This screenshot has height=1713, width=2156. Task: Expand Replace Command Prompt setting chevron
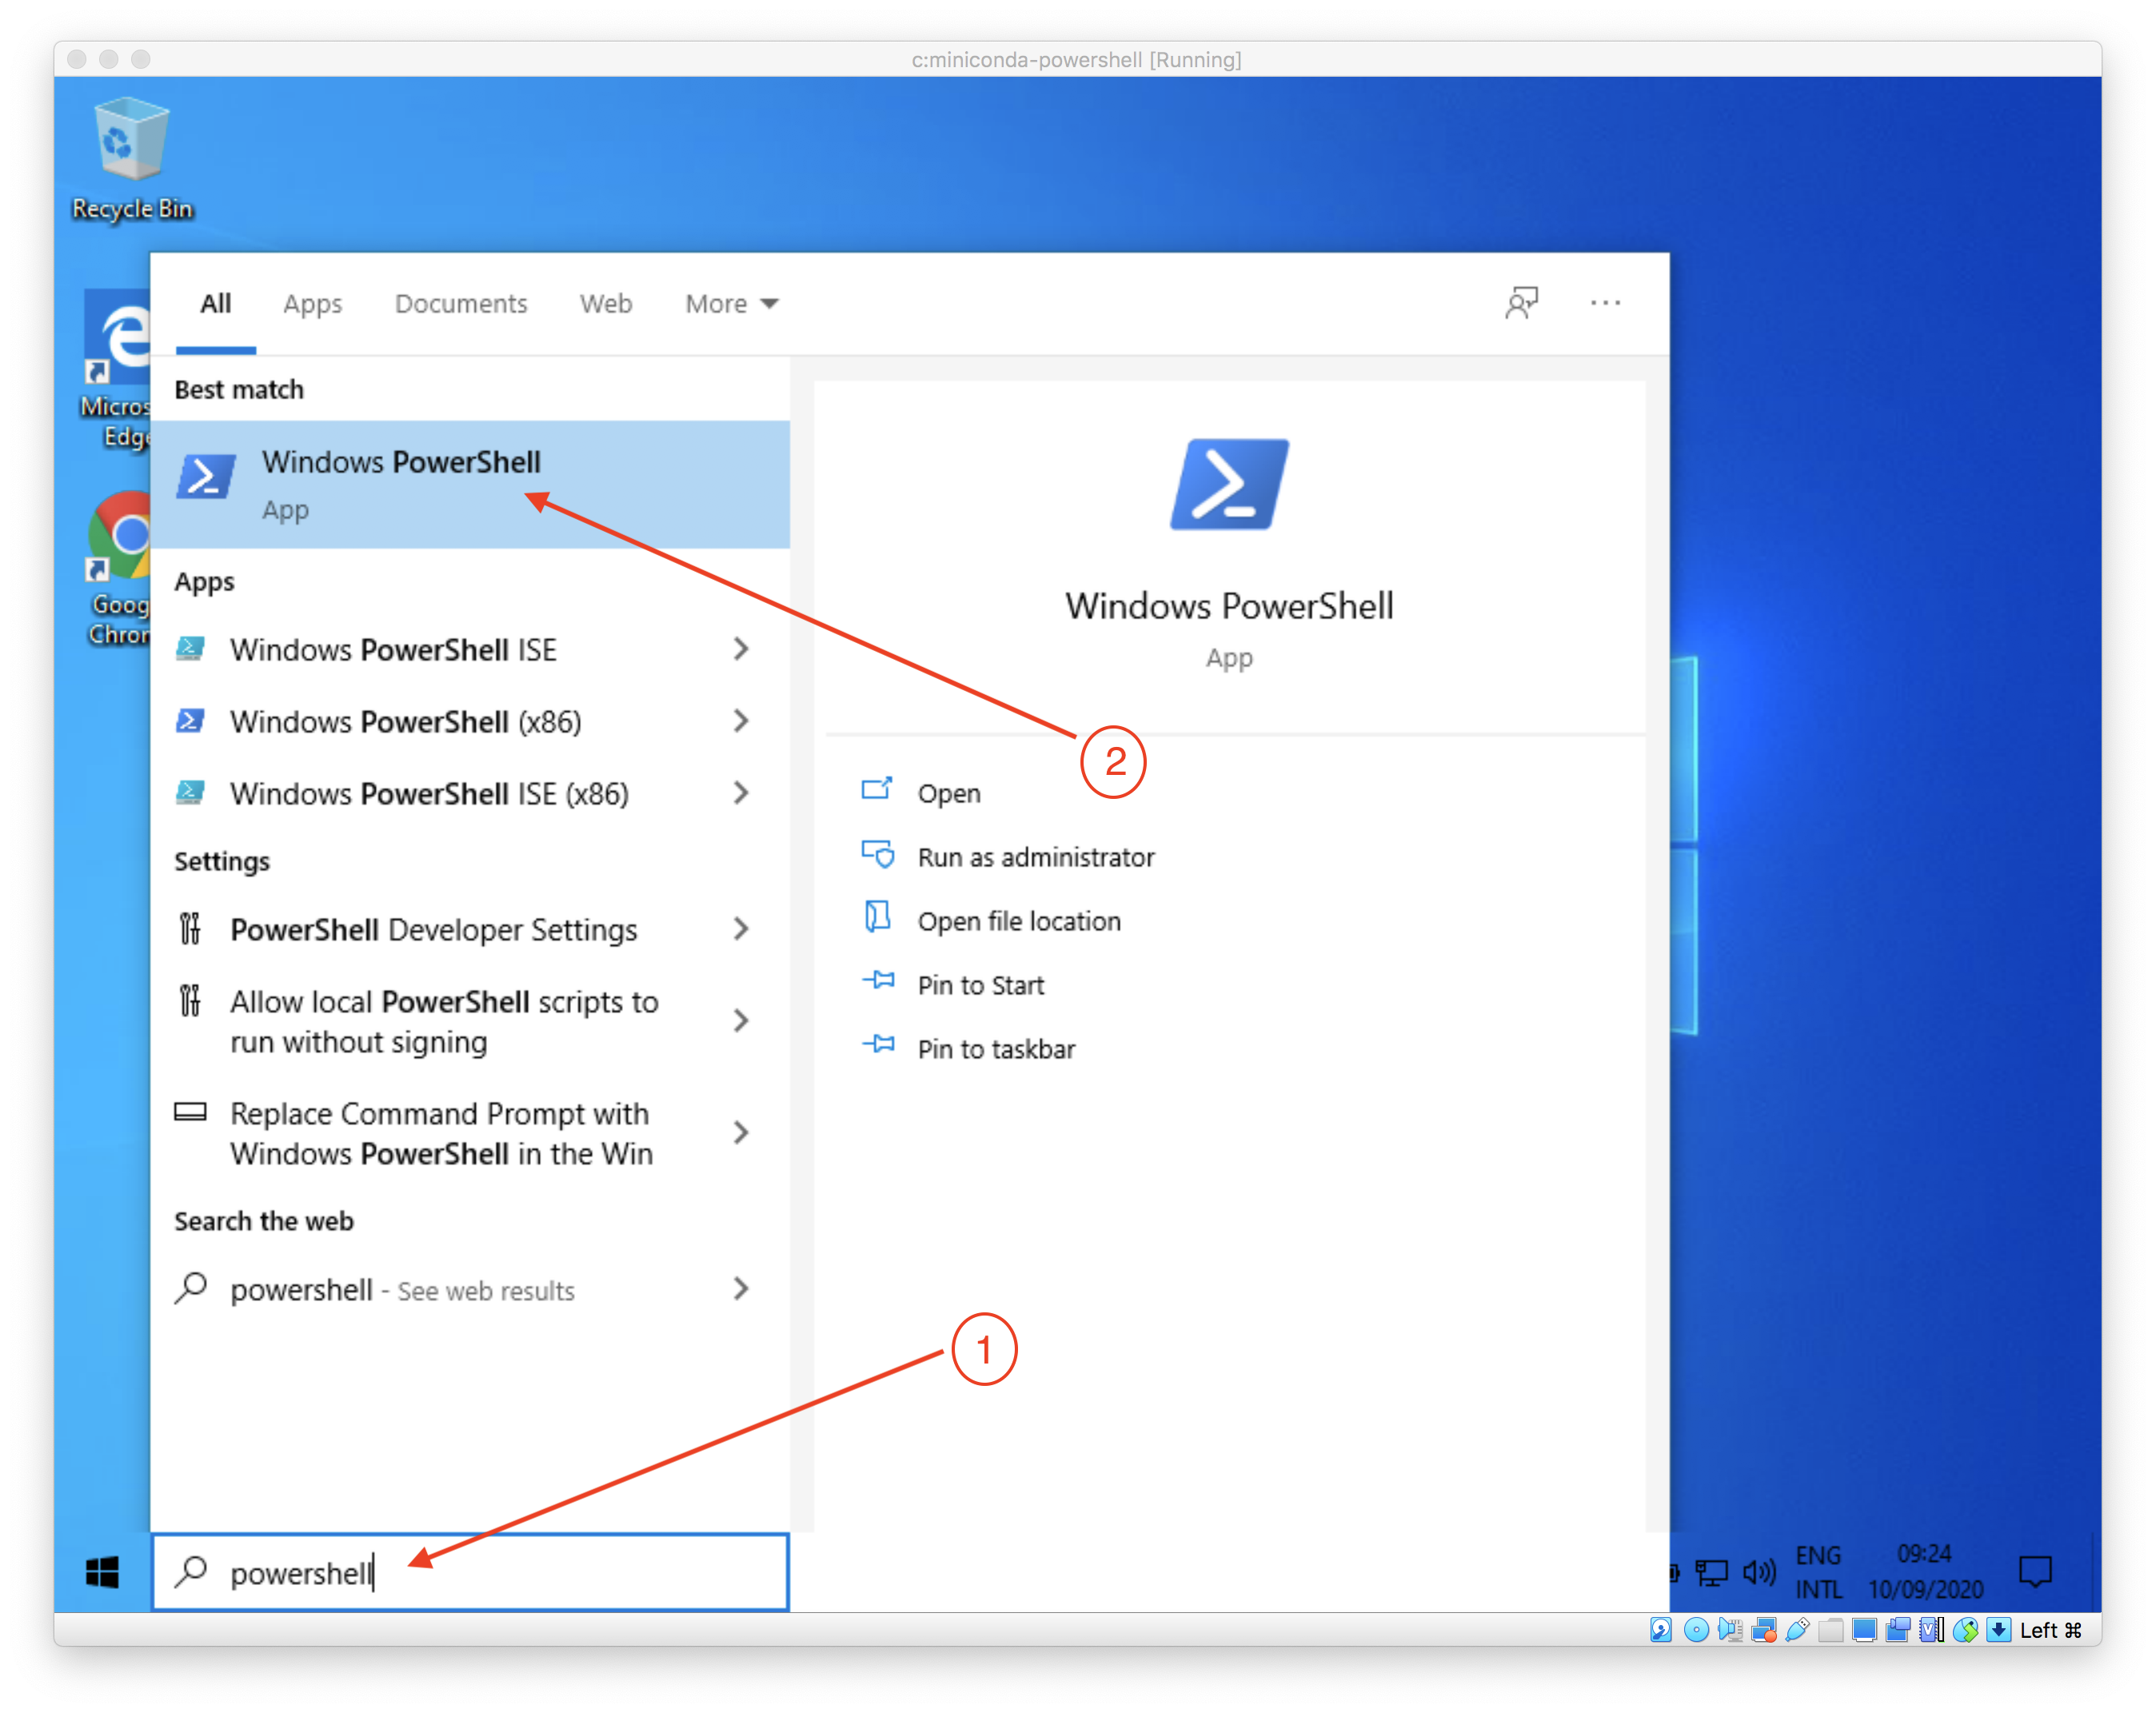(741, 1133)
